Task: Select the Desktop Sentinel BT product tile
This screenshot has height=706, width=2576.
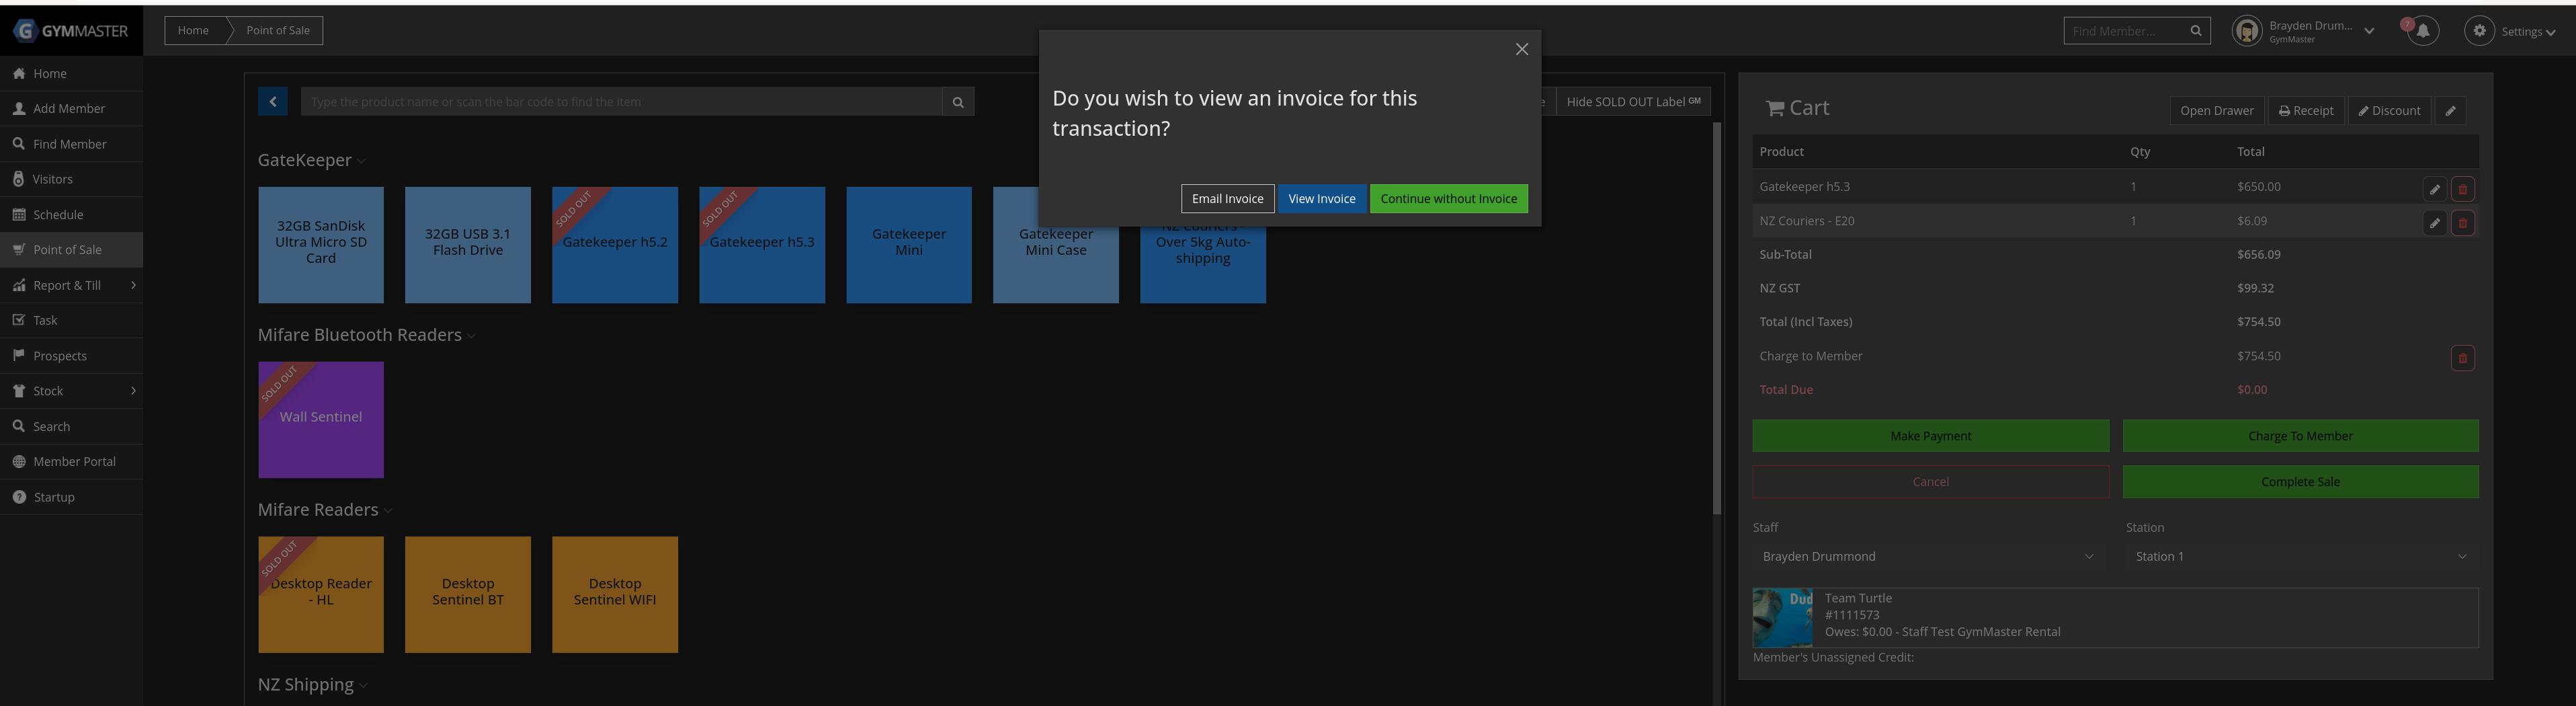Action: (468, 595)
